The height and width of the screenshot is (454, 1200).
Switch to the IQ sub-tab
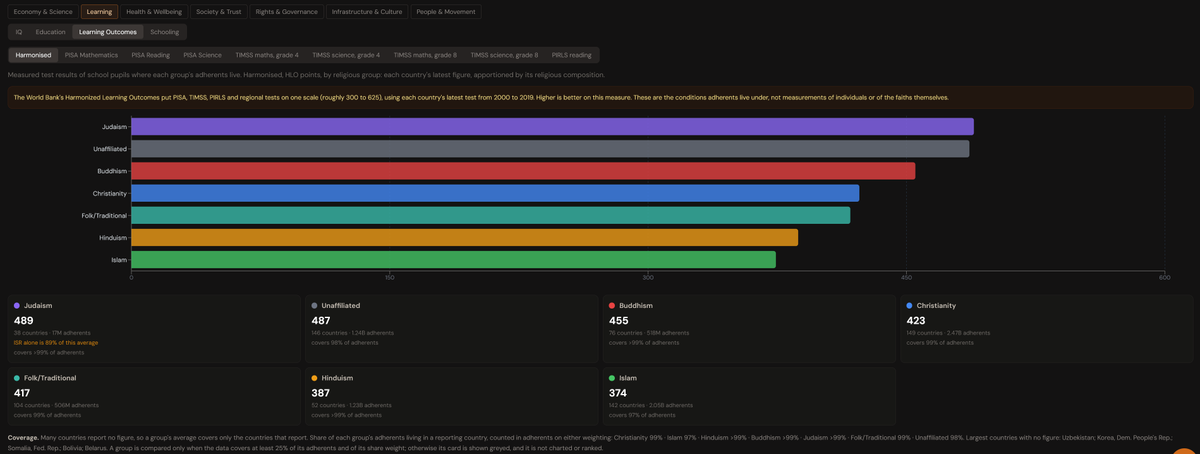click(x=19, y=32)
